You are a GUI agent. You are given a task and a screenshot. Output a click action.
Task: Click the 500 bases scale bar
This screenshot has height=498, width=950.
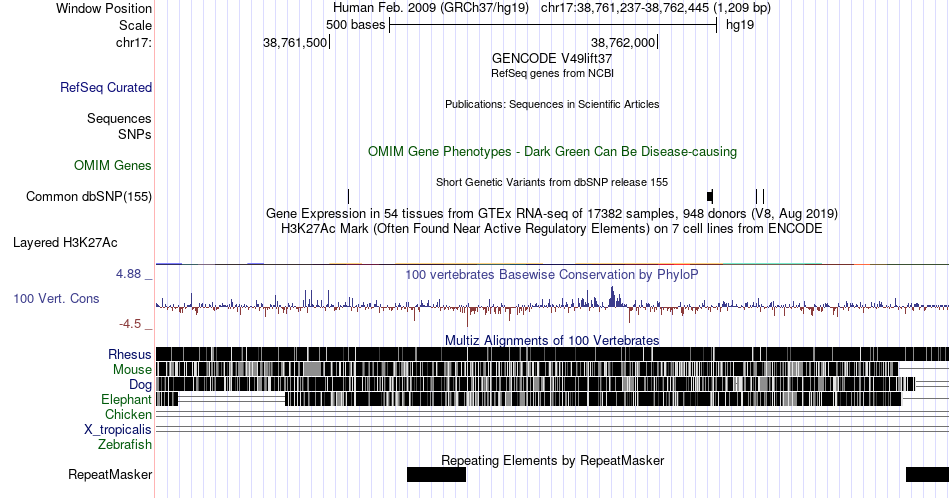point(553,25)
